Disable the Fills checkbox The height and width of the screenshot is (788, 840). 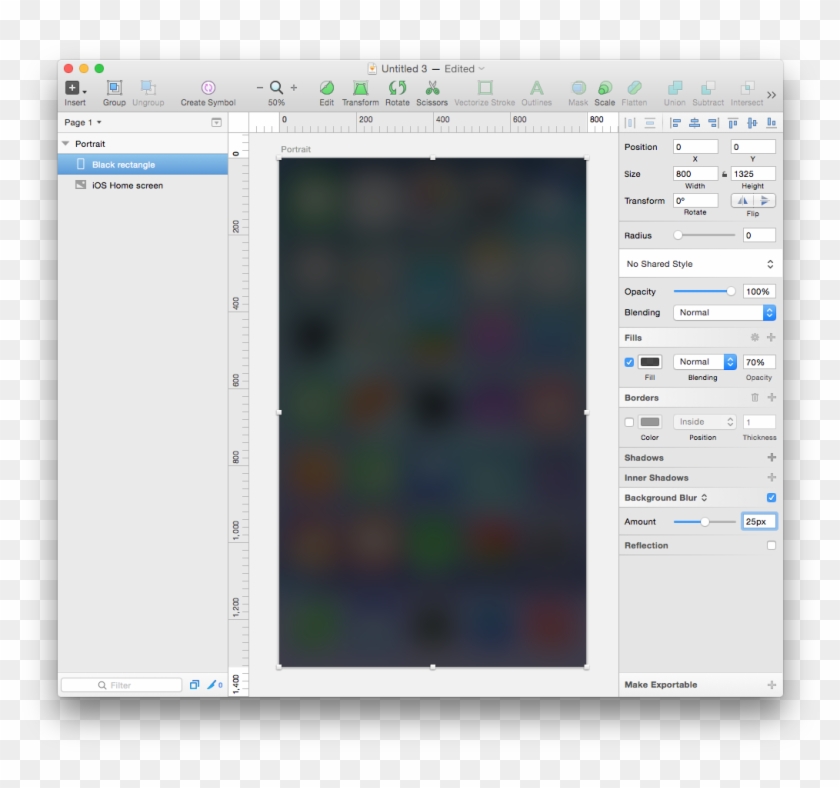point(629,362)
